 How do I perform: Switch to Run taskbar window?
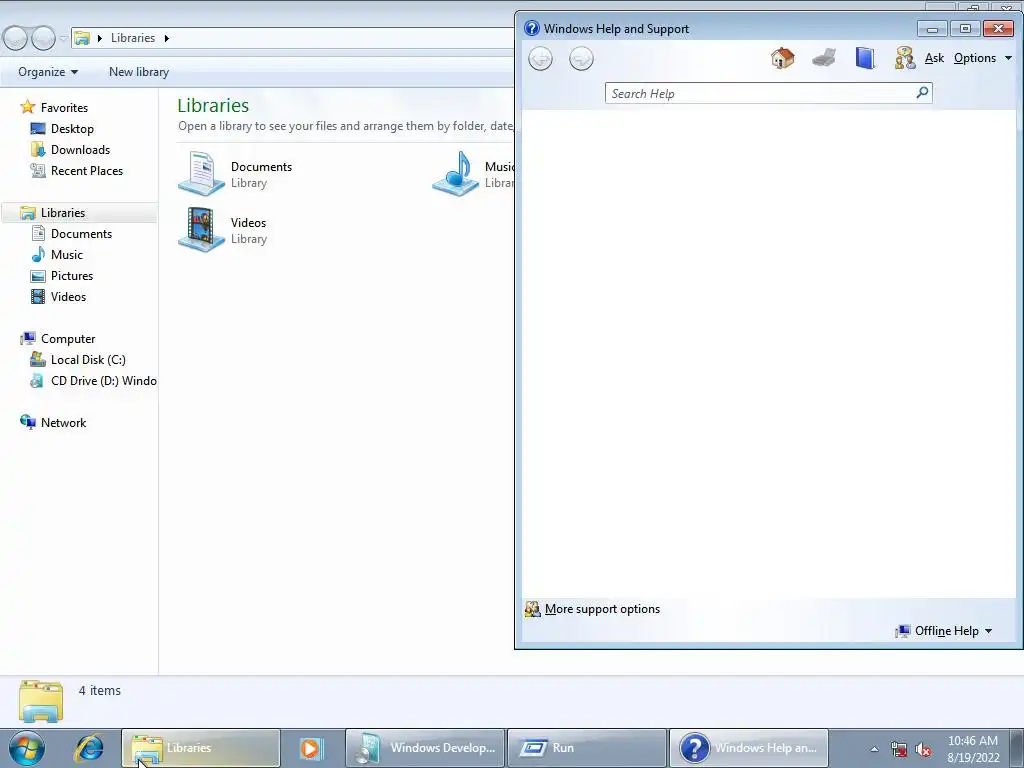587,748
